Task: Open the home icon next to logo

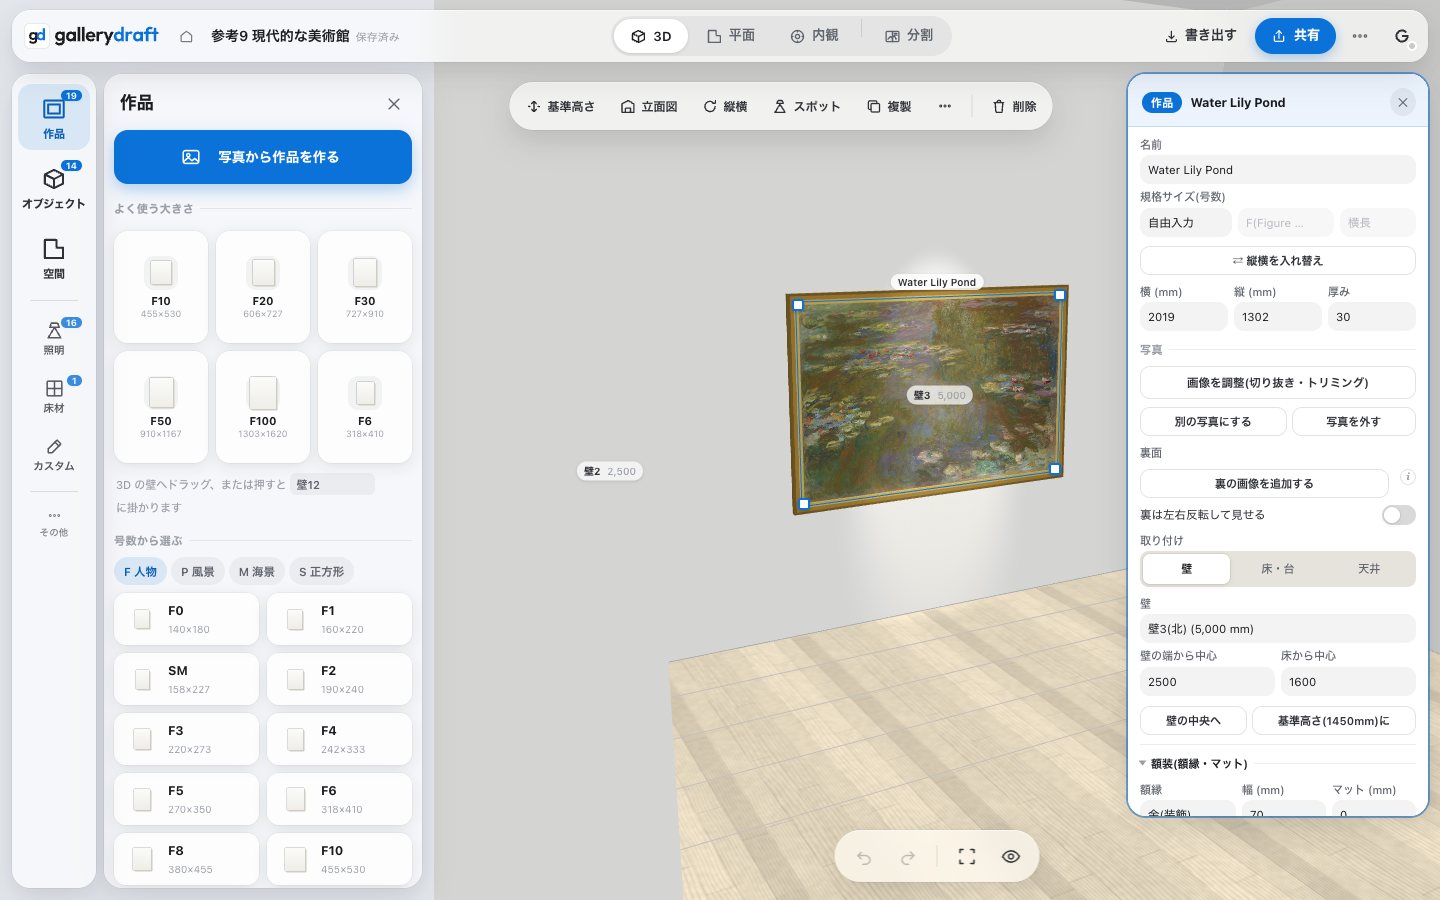Action: coord(186,36)
